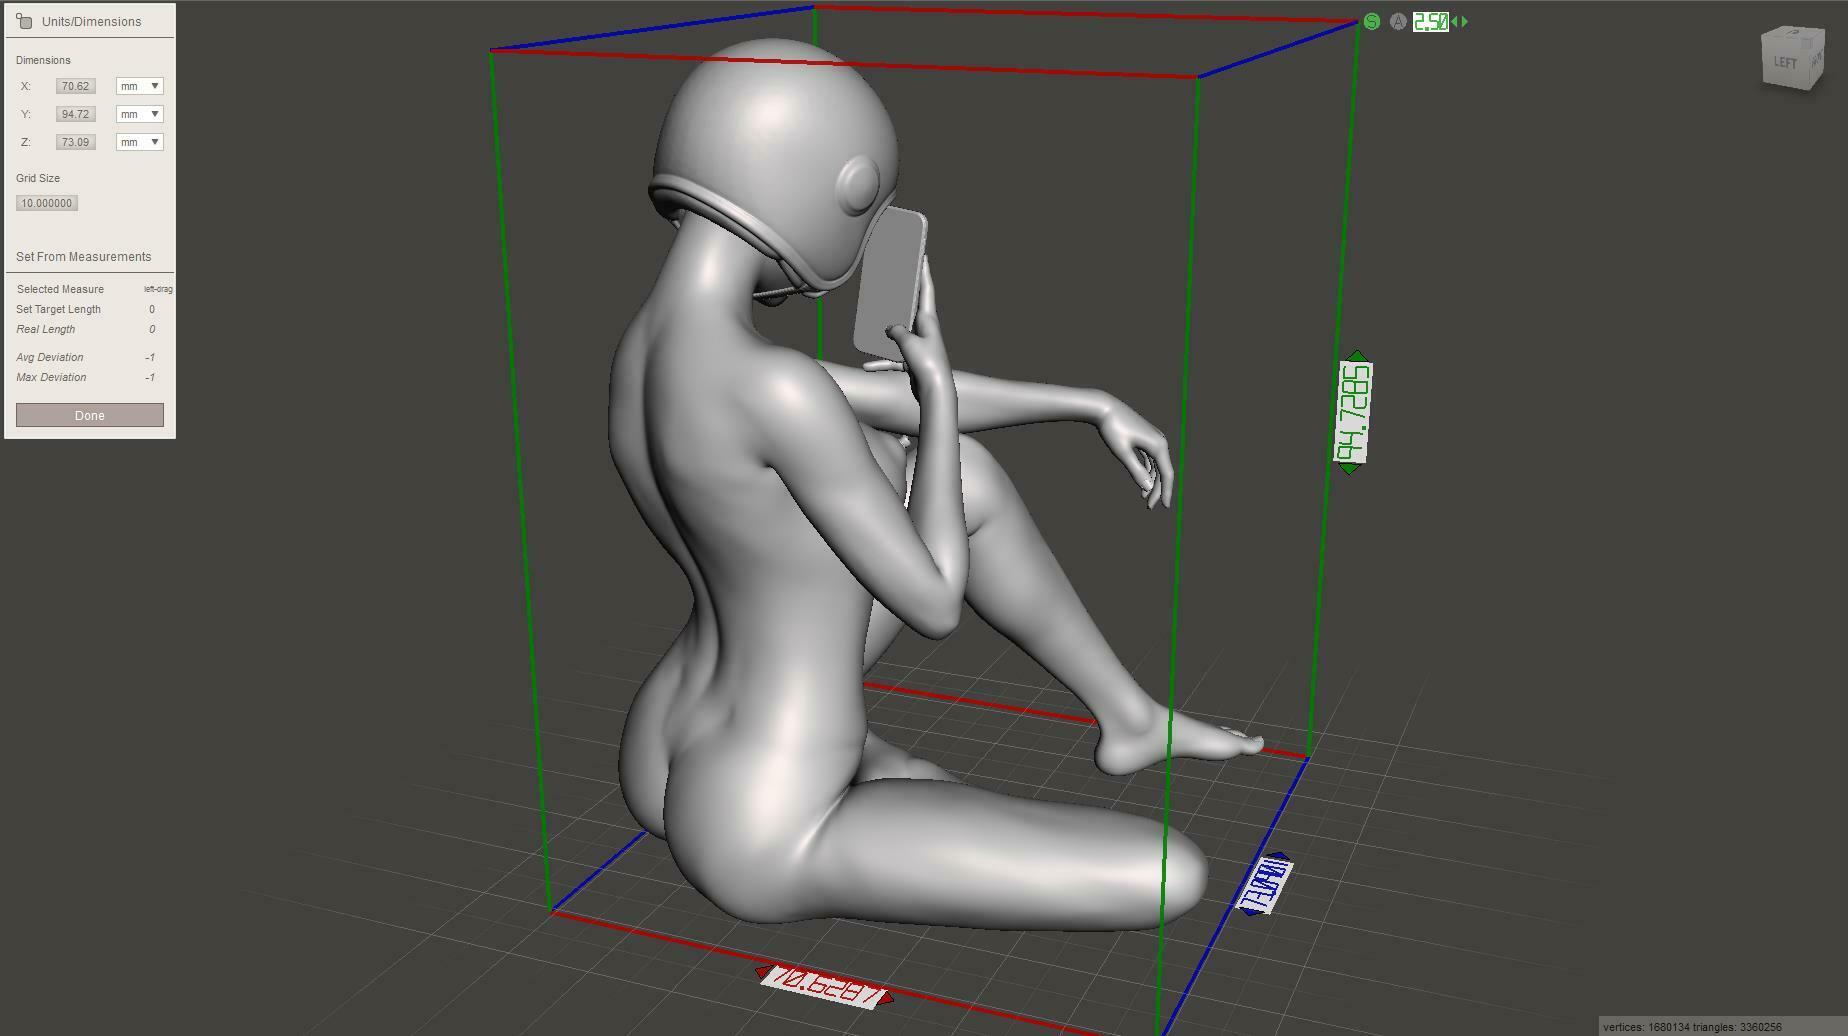Screen dimensions: 1848x1036
Task: Click the green 94.7285 height dimension label
Action: (1353, 413)
